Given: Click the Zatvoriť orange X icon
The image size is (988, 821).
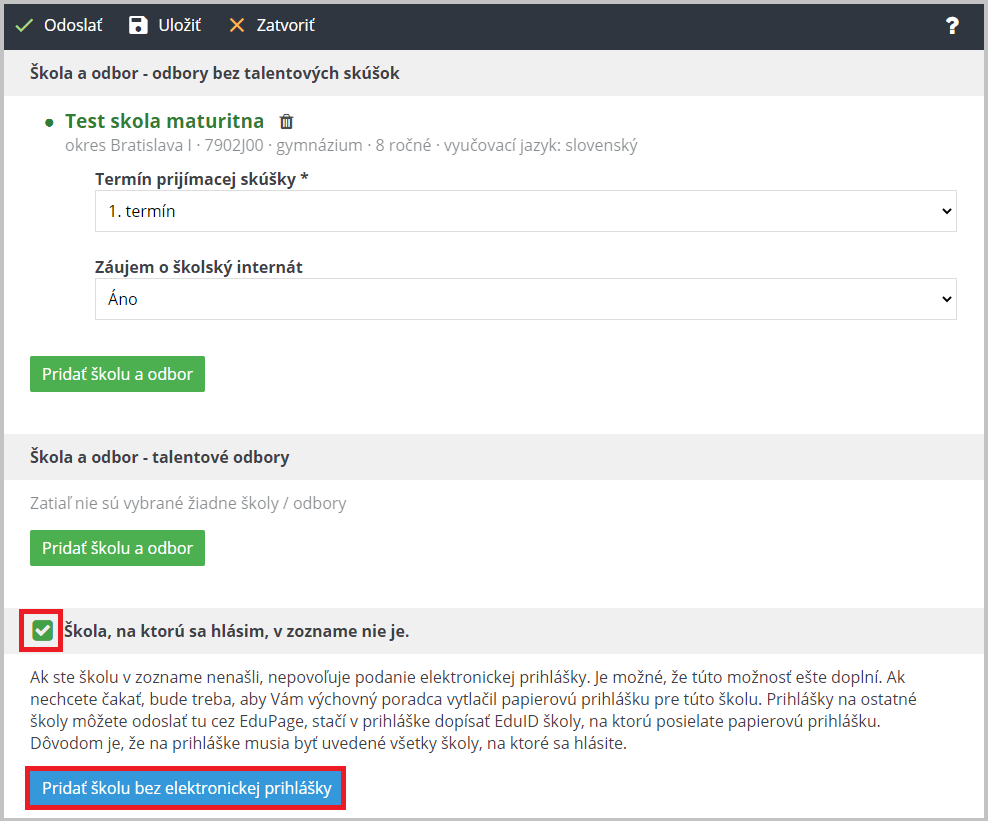Looking at the screenshot, I should (x=236, y=25).
